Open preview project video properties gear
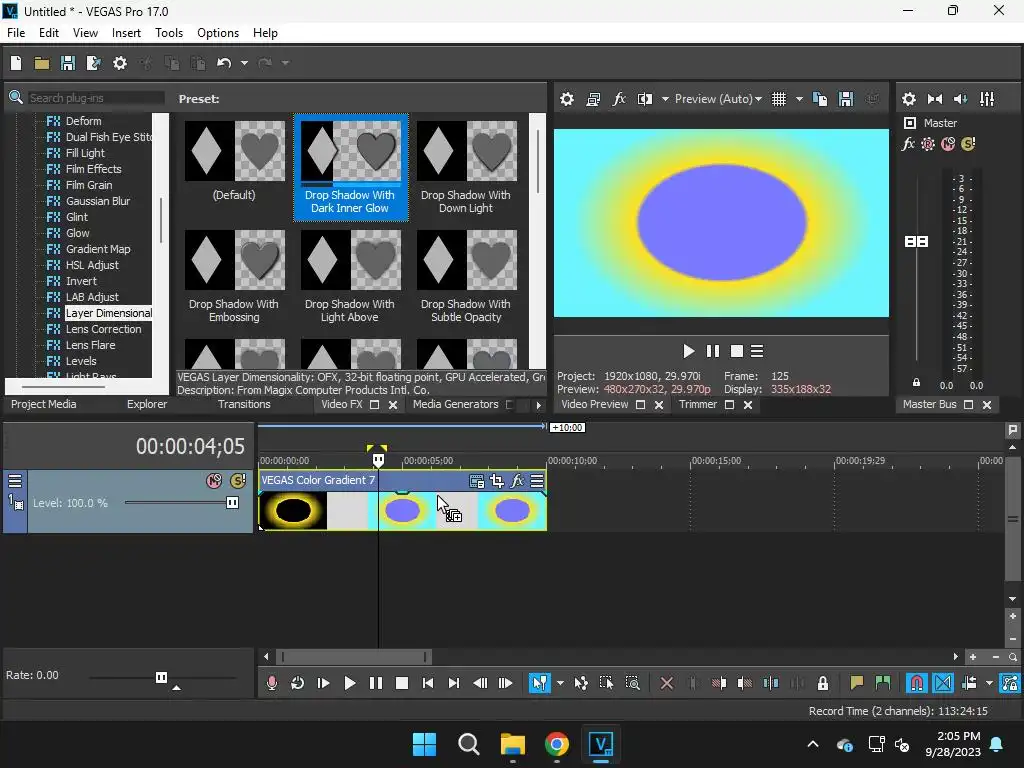The height and width of the screenshot is (768, 1024). (x=567, y=99)
